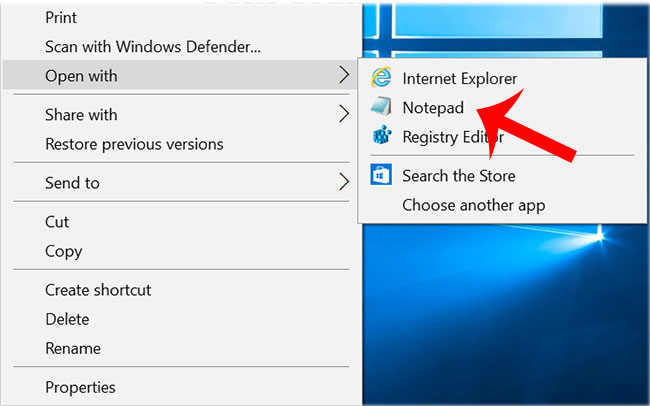Viewport: 650px width, 406px height.
Task: Open the Send to menu entry
Action: 73,183
